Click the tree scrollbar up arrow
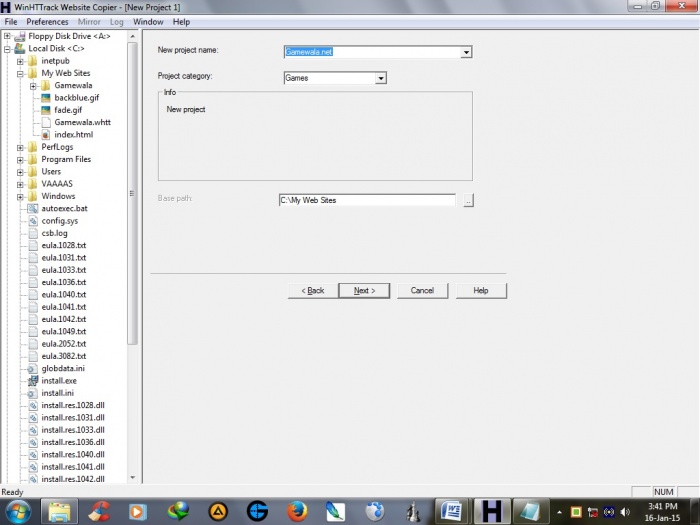The image size is (700, 525). pos(133,36)
